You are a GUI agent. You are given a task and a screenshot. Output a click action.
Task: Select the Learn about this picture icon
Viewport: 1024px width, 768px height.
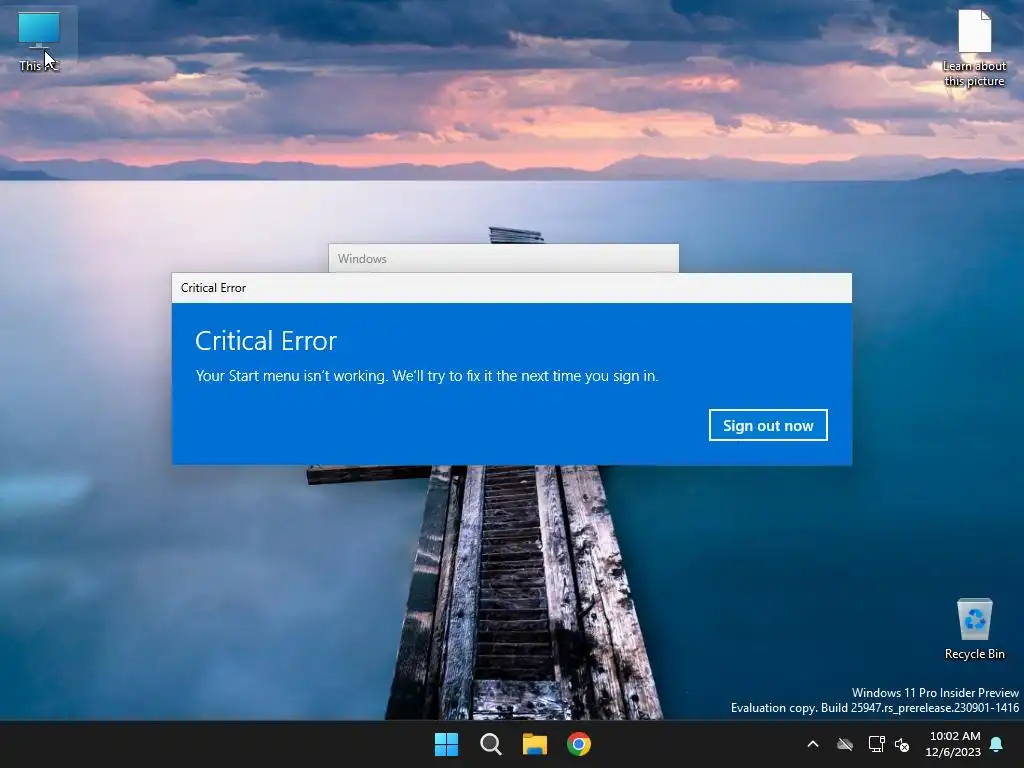(974, 49)
